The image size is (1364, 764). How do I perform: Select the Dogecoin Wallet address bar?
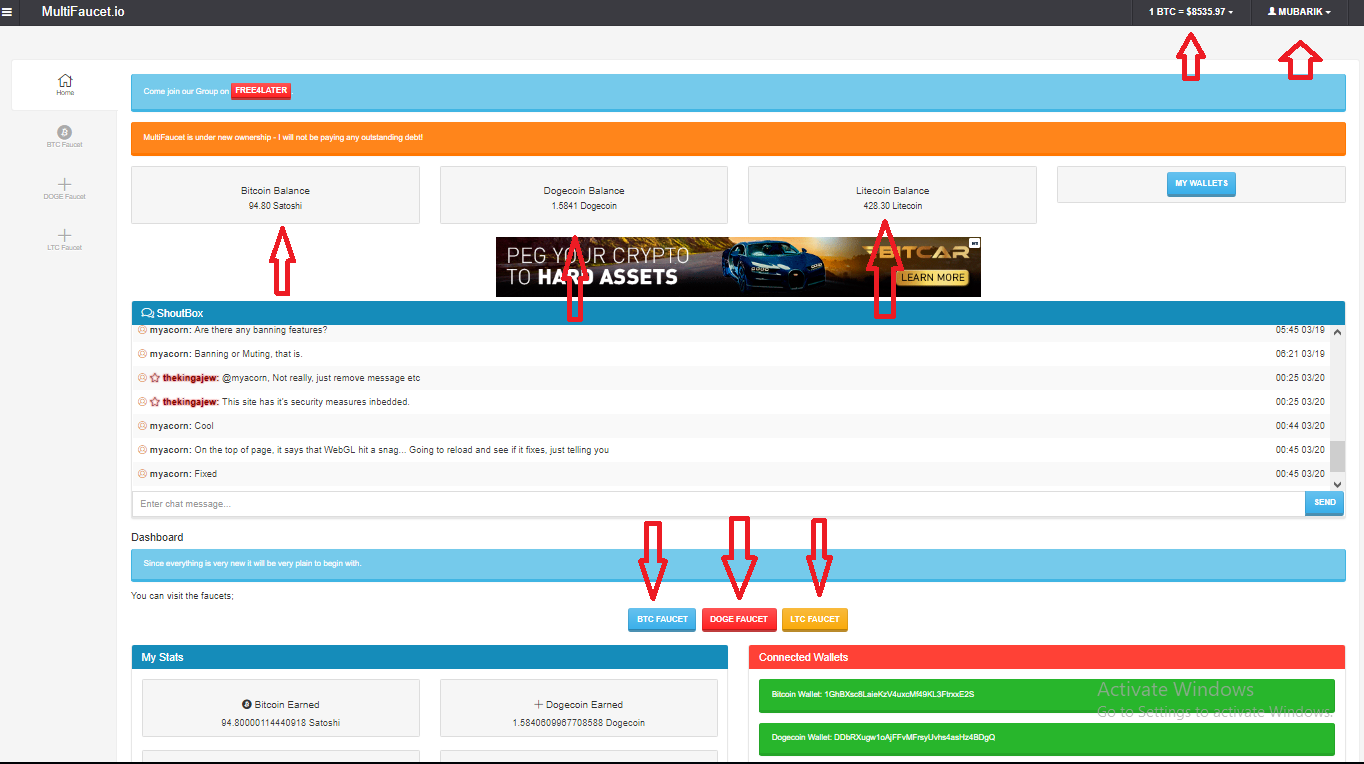coord(1047,738)
